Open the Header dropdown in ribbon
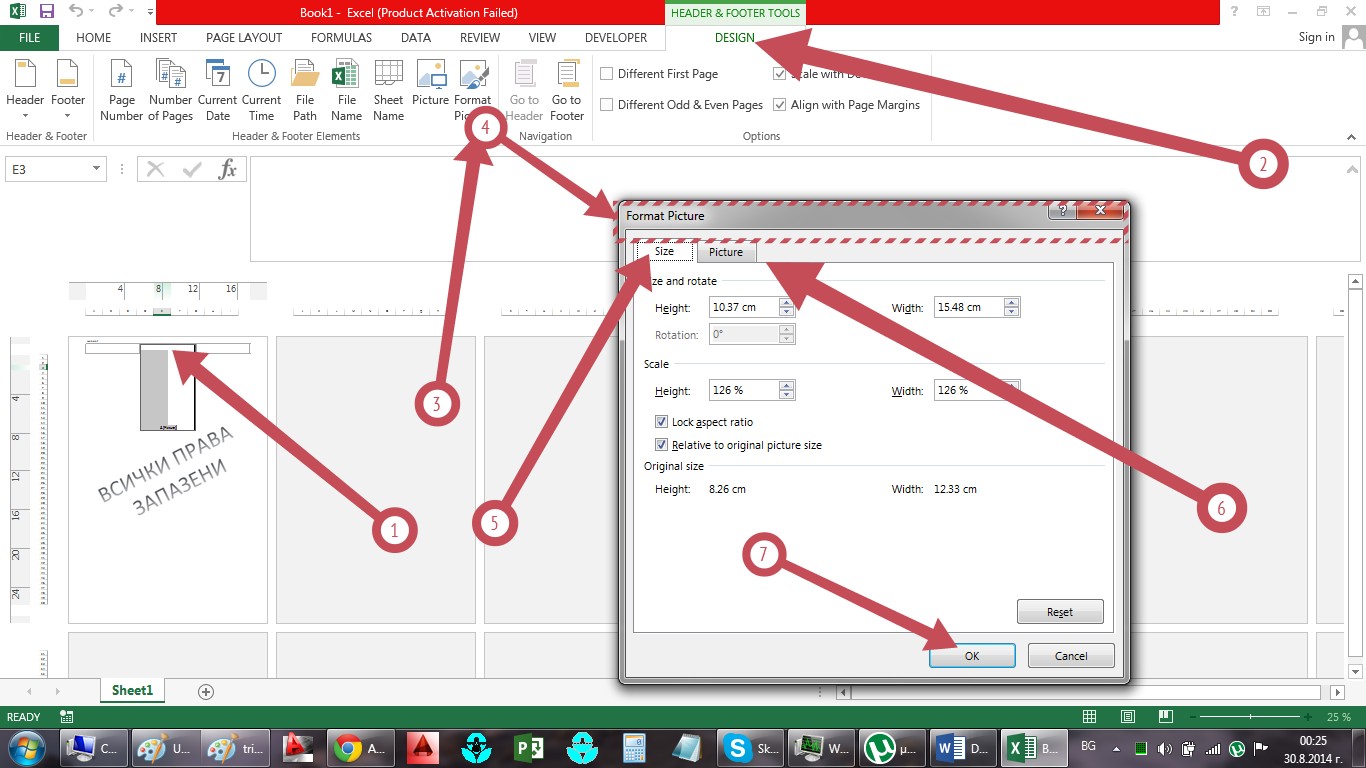This screenshot has height=768, width=1366. pyautogui.click(x=25, y=90)
